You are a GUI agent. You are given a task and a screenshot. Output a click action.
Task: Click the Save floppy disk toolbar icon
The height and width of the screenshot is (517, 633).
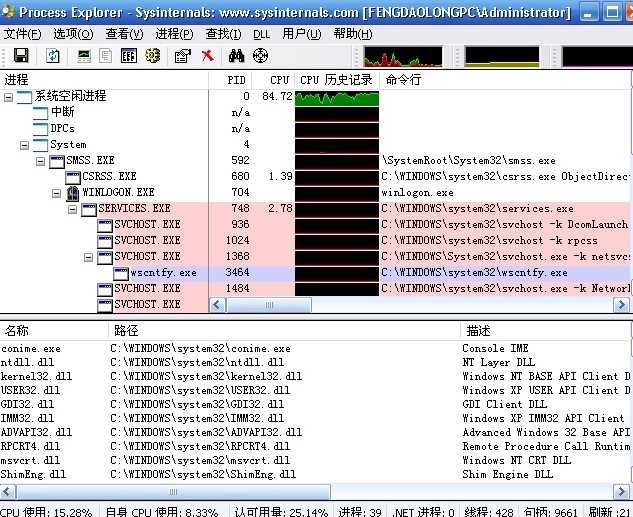point(21,55)
